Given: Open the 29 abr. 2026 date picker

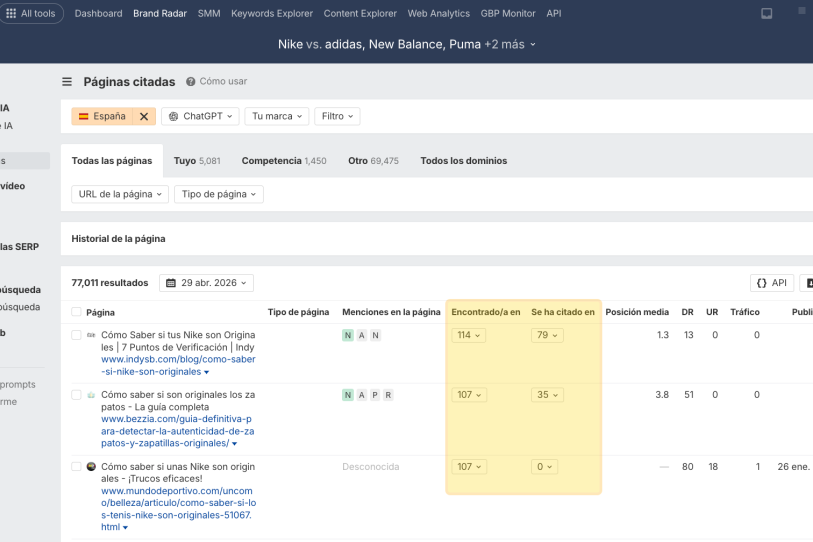Looking at the screenshot, I should point(206,283).
